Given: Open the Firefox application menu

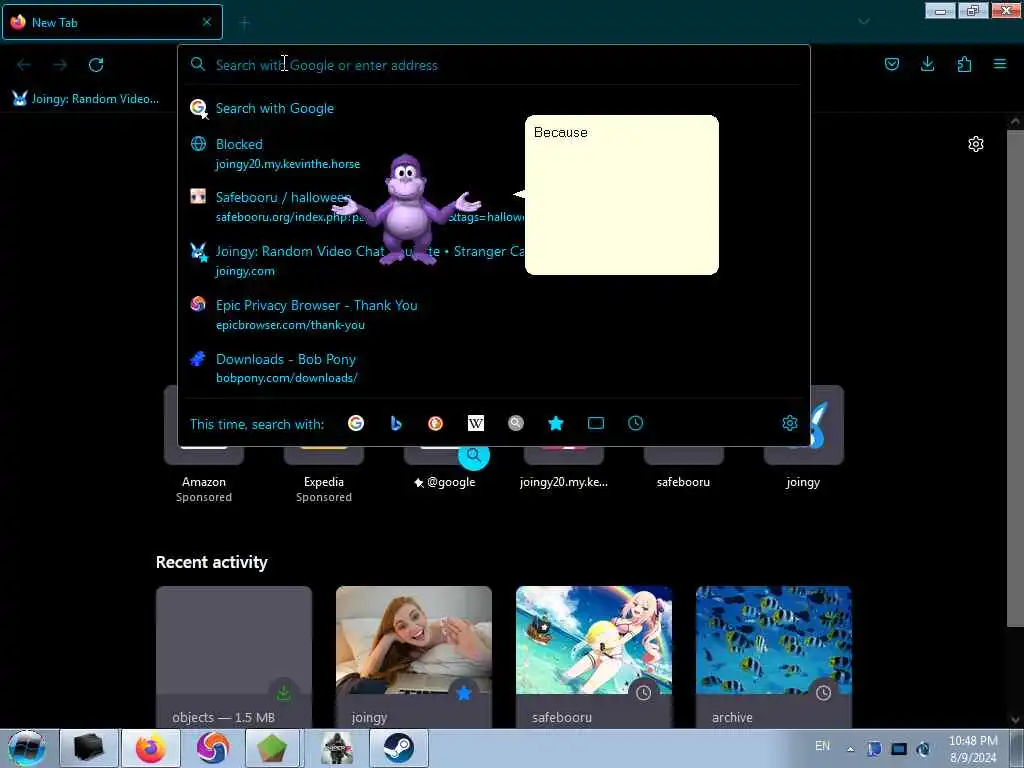Looking at the screenshot, I should [x=1000, y=64].
